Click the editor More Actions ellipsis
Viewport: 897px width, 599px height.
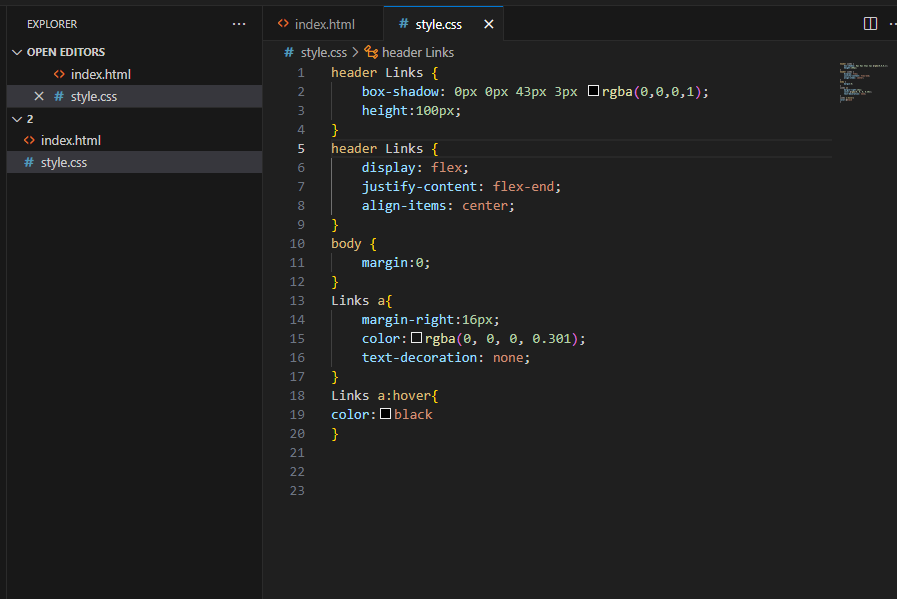pos(891,22)
